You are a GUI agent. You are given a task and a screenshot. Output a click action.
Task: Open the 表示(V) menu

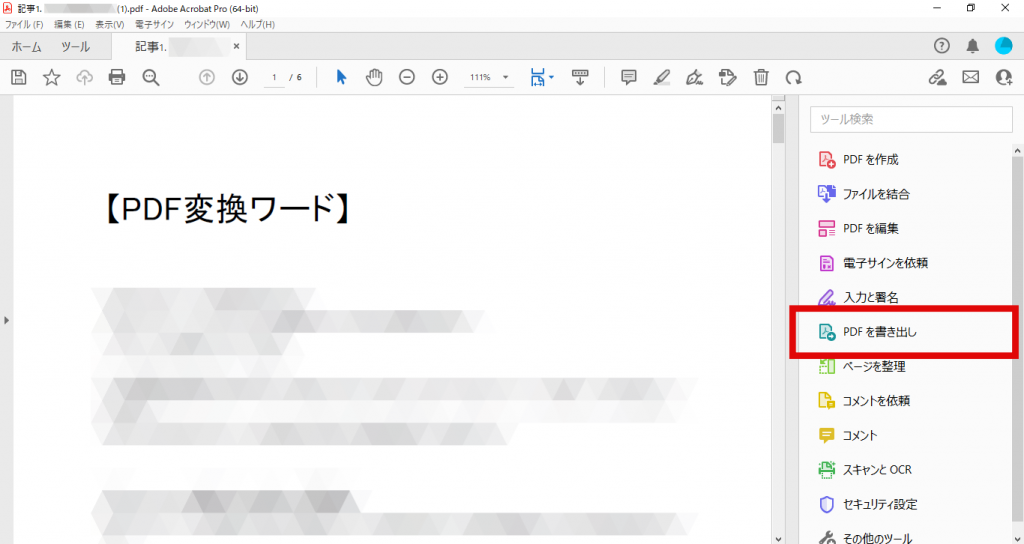110,24
